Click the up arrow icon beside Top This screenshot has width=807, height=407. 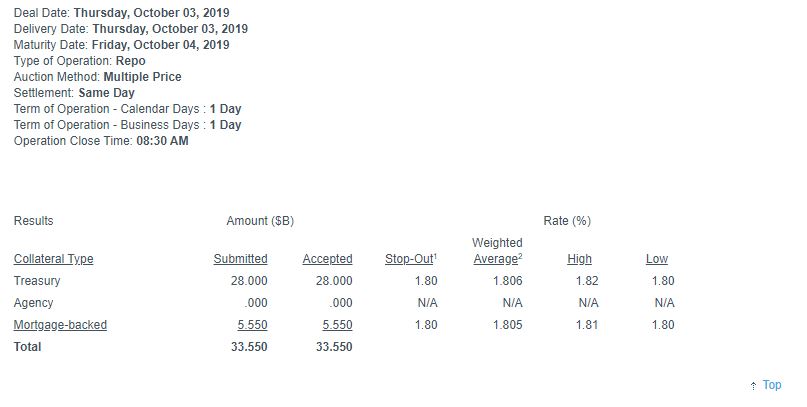(752, 386)
